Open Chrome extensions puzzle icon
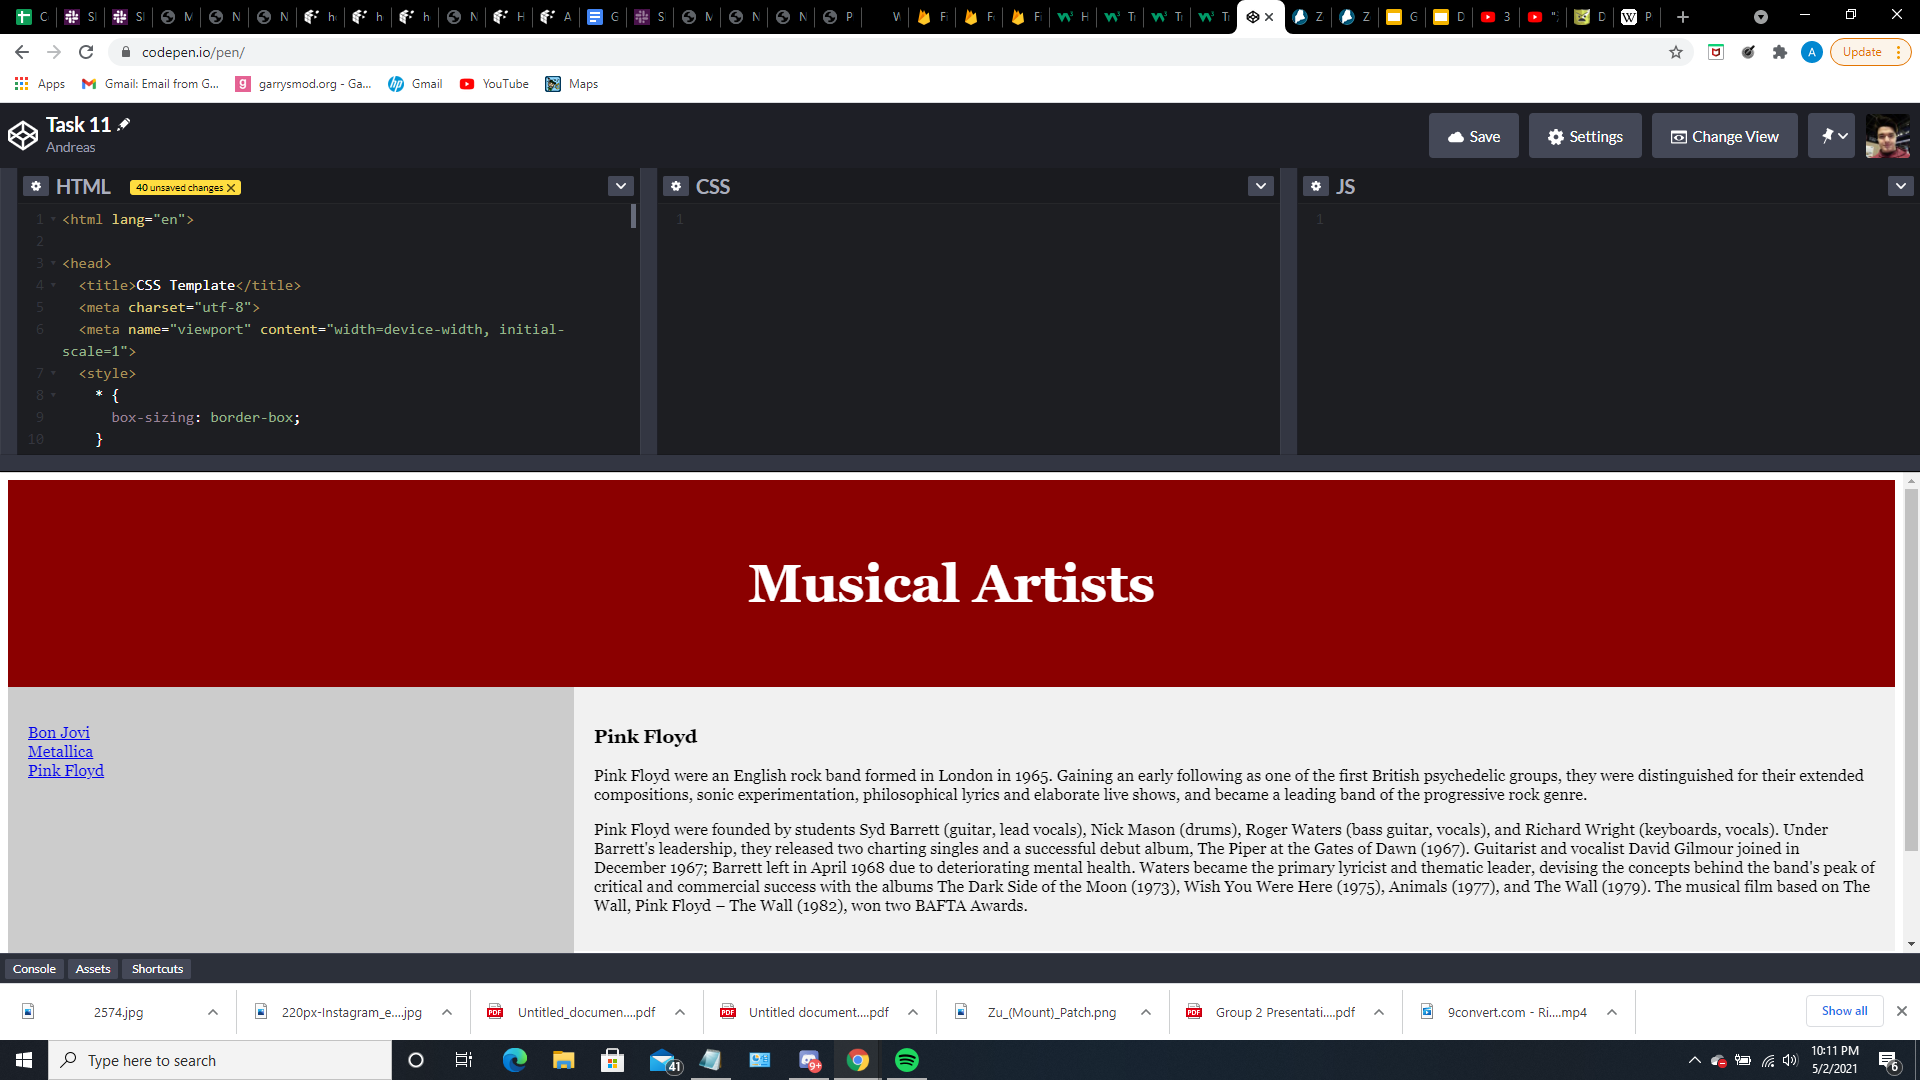Screen dimensions: 1920x1080 (x=1780, y=52)
